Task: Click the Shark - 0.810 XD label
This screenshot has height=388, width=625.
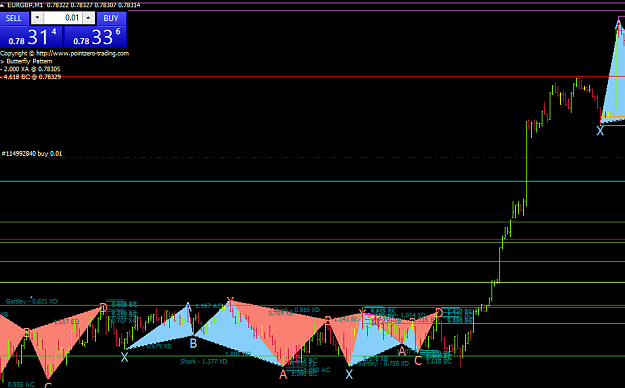Action: click(x=296, y=310)
